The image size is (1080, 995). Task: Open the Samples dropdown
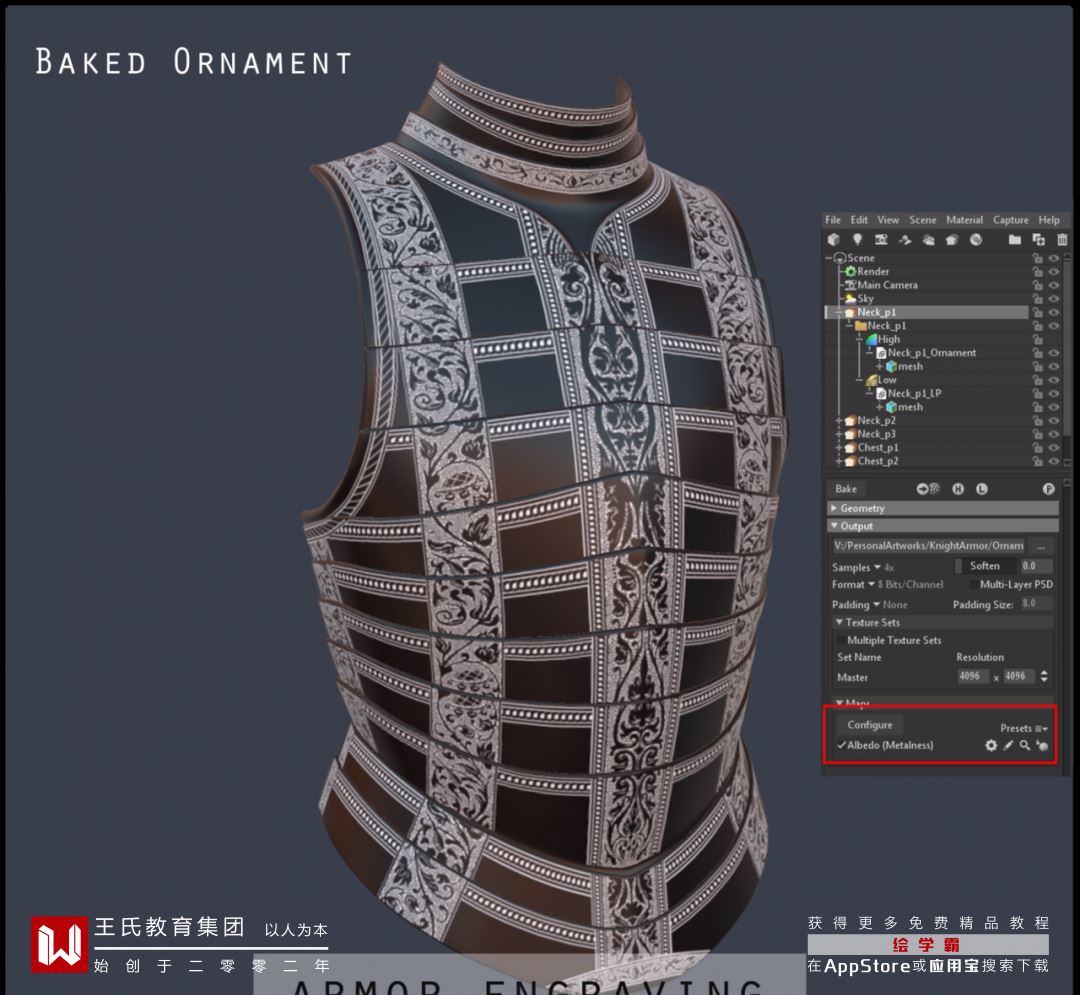click(x=863, y=567)
